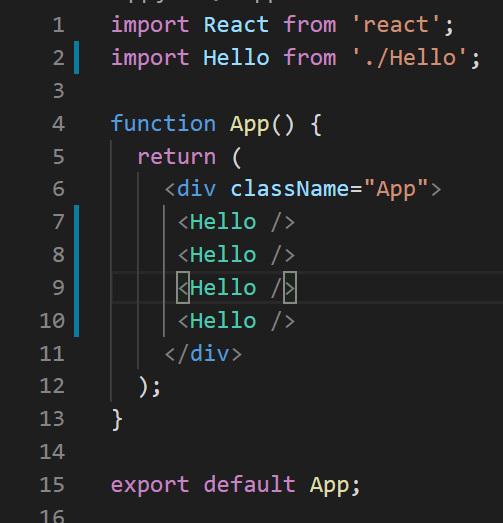Click line number 13 in the gutter
The image size is (503, 523).
point(52,419)
